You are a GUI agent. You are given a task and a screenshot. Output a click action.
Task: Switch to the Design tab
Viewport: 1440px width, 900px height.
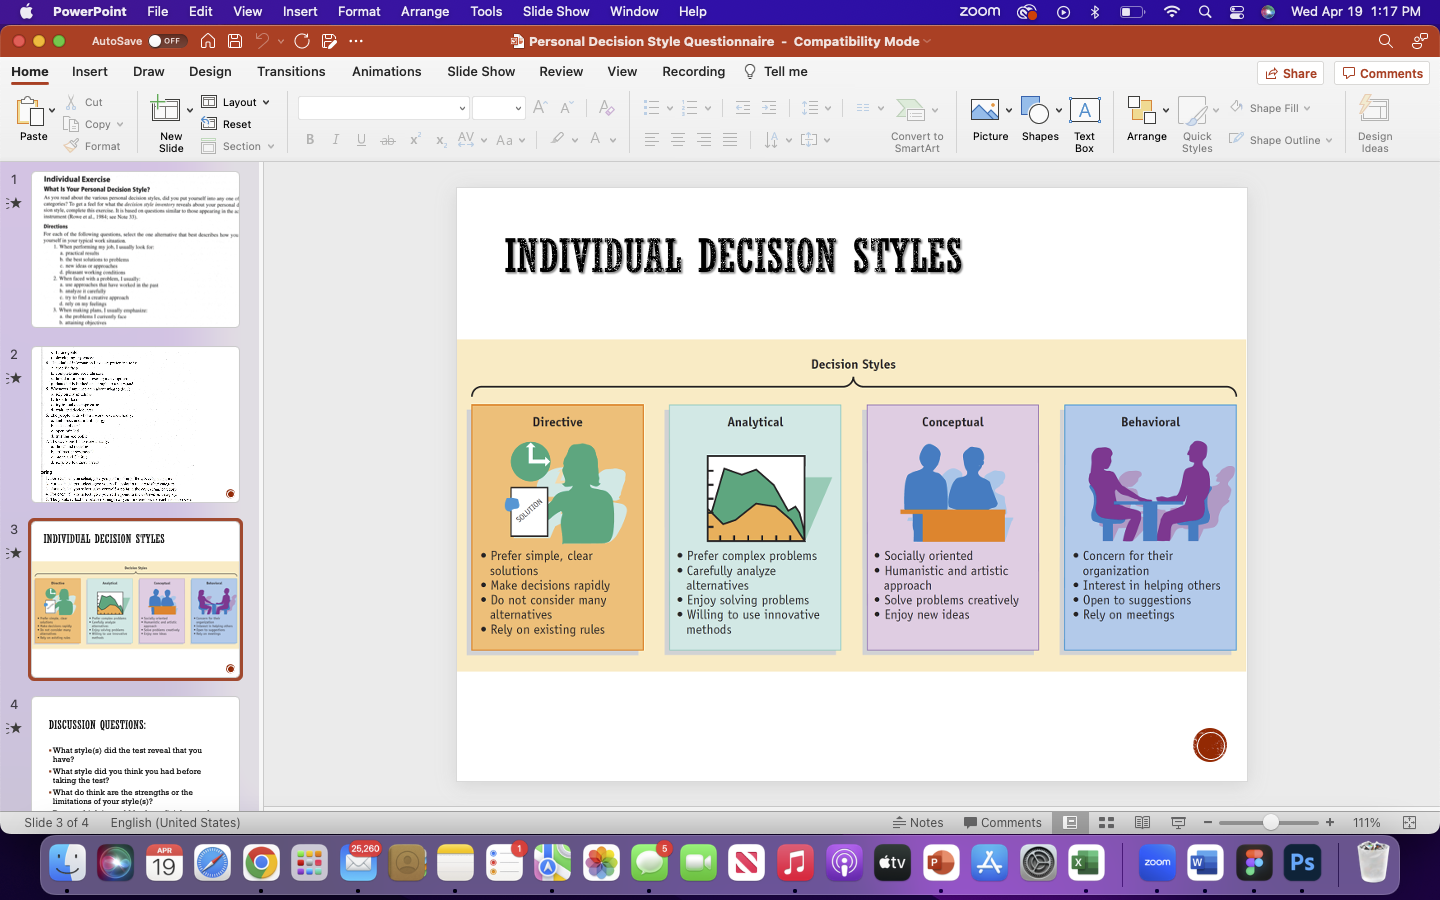[210, 72]
